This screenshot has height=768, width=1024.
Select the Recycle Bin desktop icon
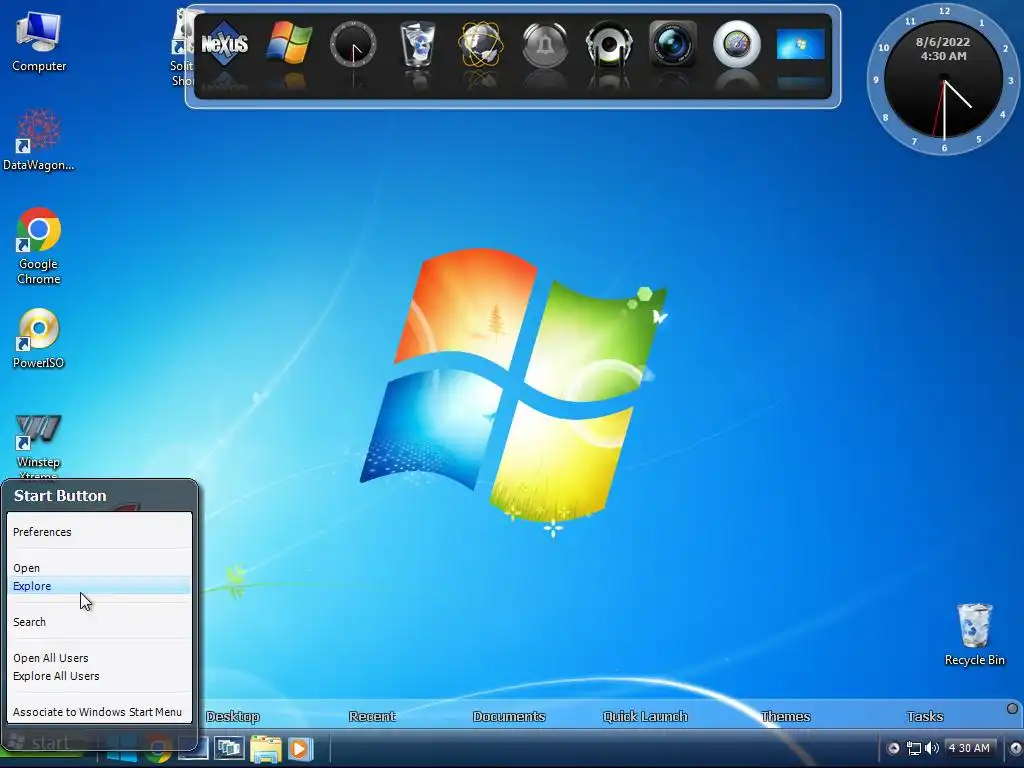[x=974, y=634]
